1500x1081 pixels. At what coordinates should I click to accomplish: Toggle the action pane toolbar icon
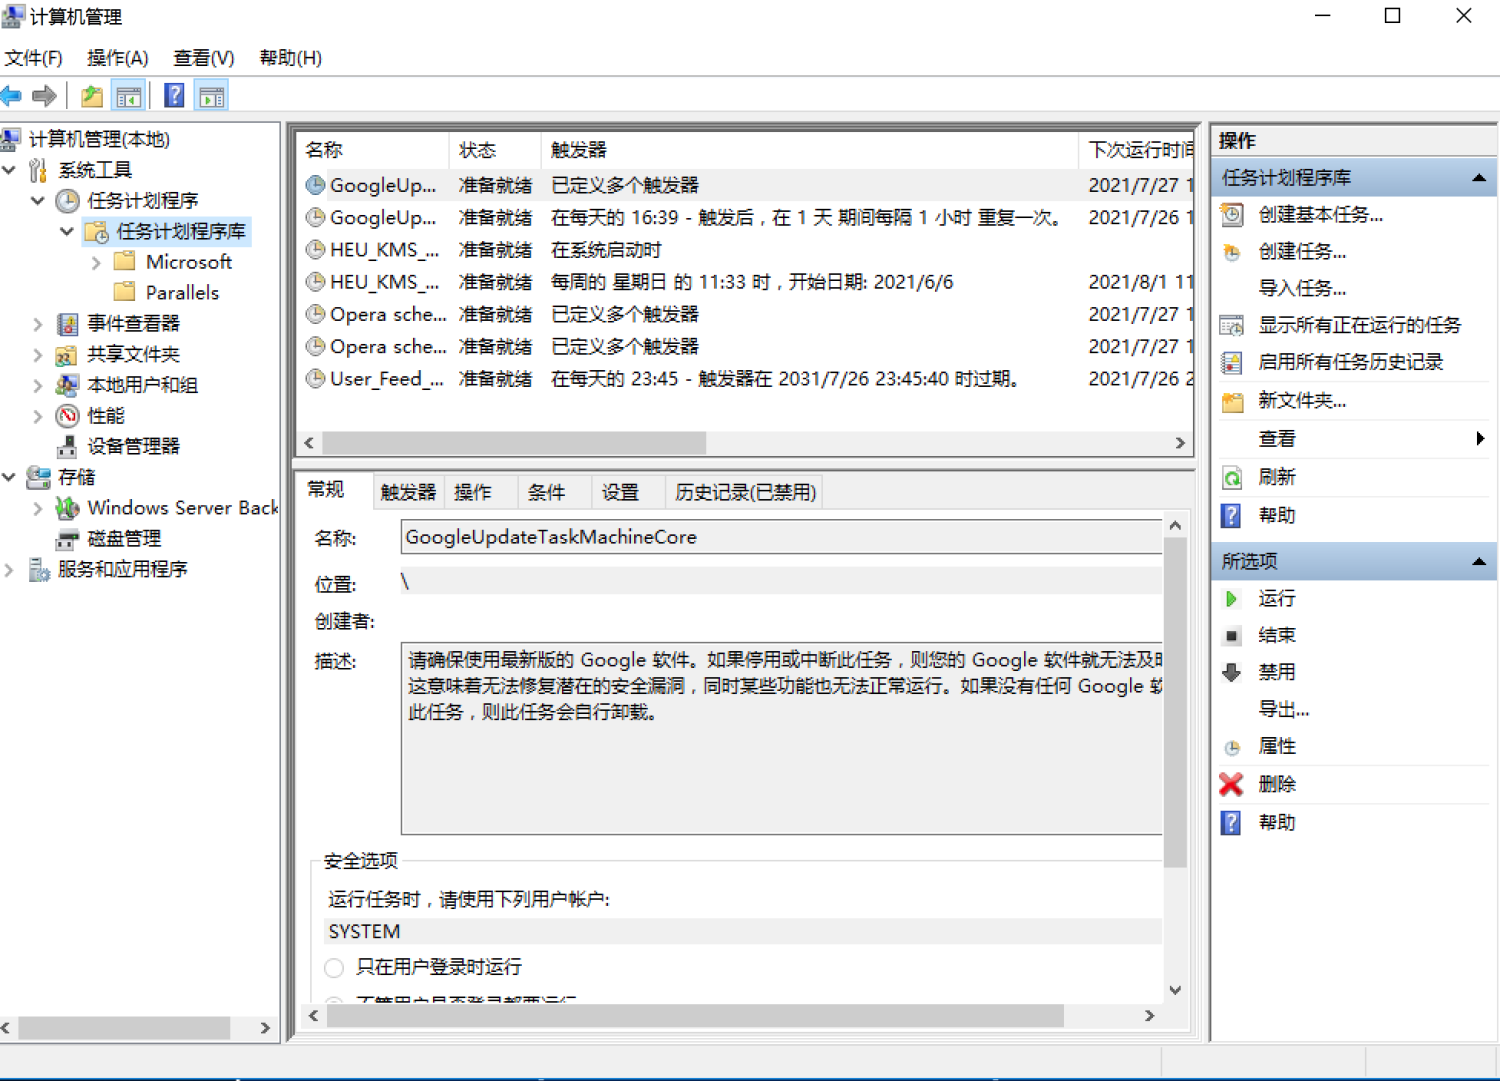(x=212, y=96)
